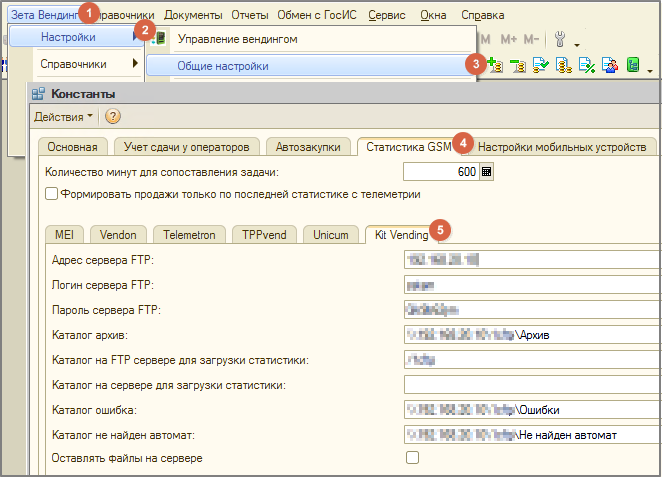Switch to the Автозакупки tab
Screen dimensions: 662x477
308,147
